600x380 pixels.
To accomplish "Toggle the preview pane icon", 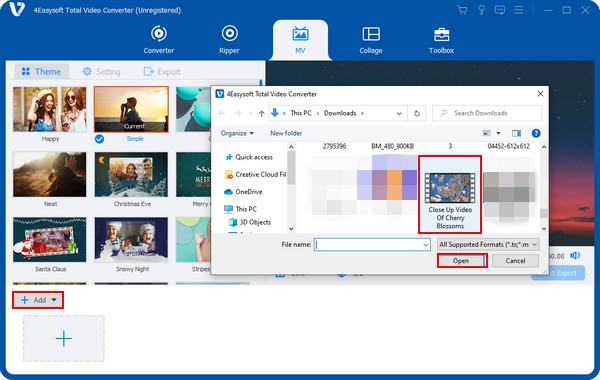I will coord(516,133).
